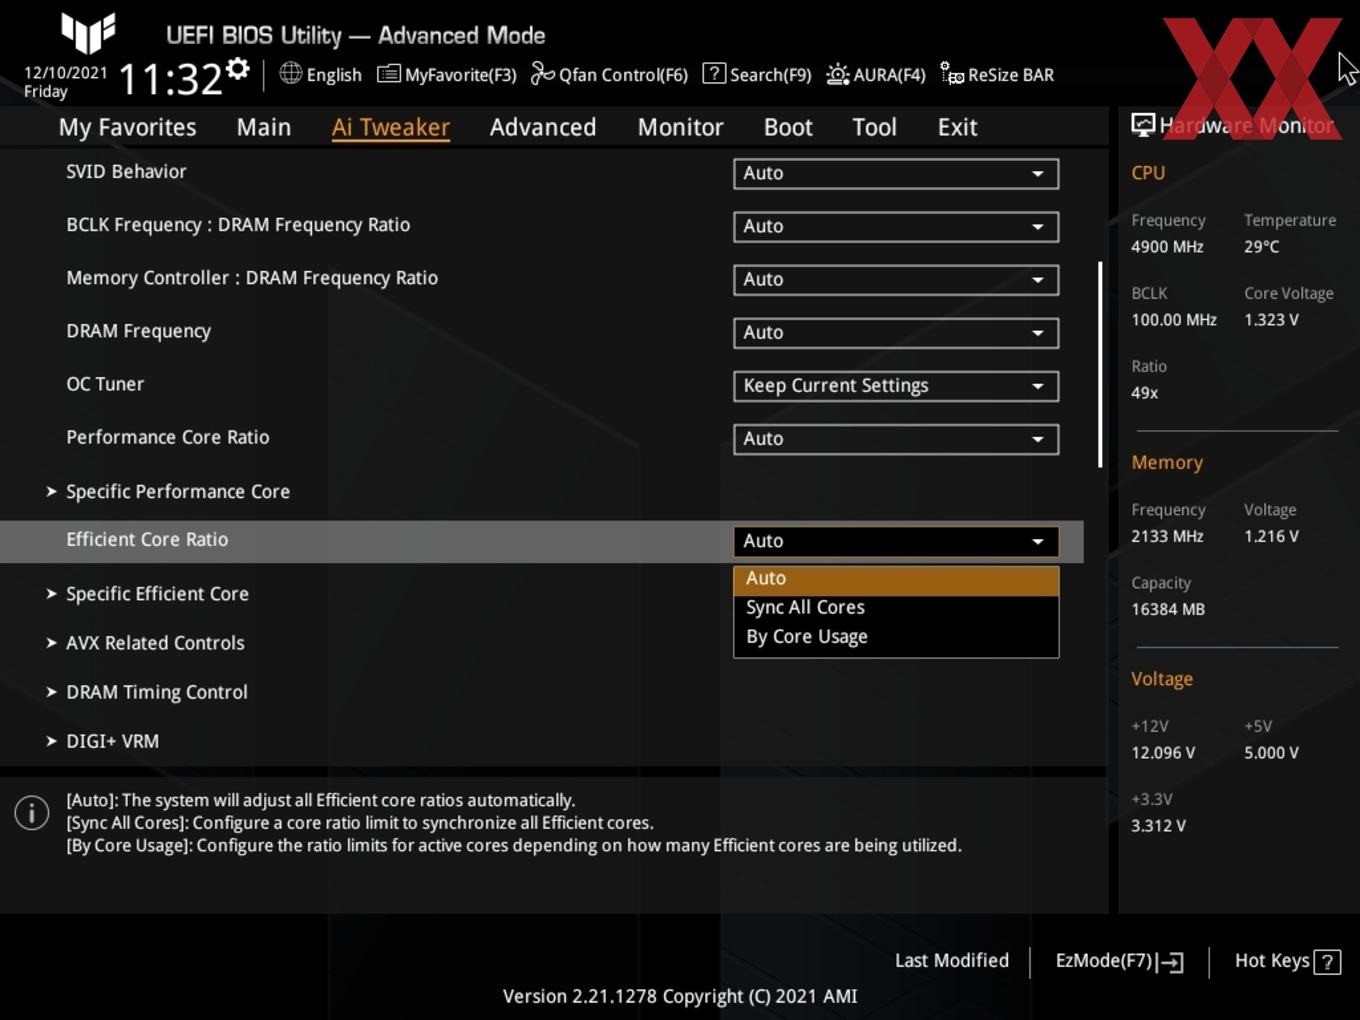Select the Ai Tweaker tab
1360x1020 pixels.
point(391,127)
